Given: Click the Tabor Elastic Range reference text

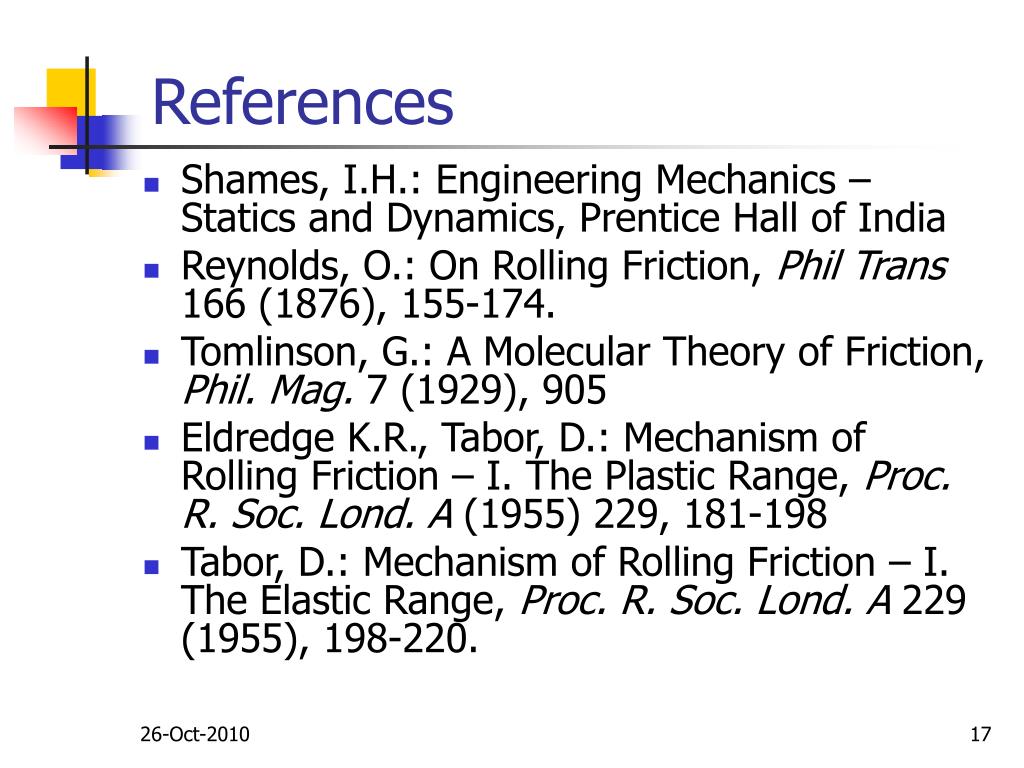Looking at the screenshot, I should pos(573,600).
